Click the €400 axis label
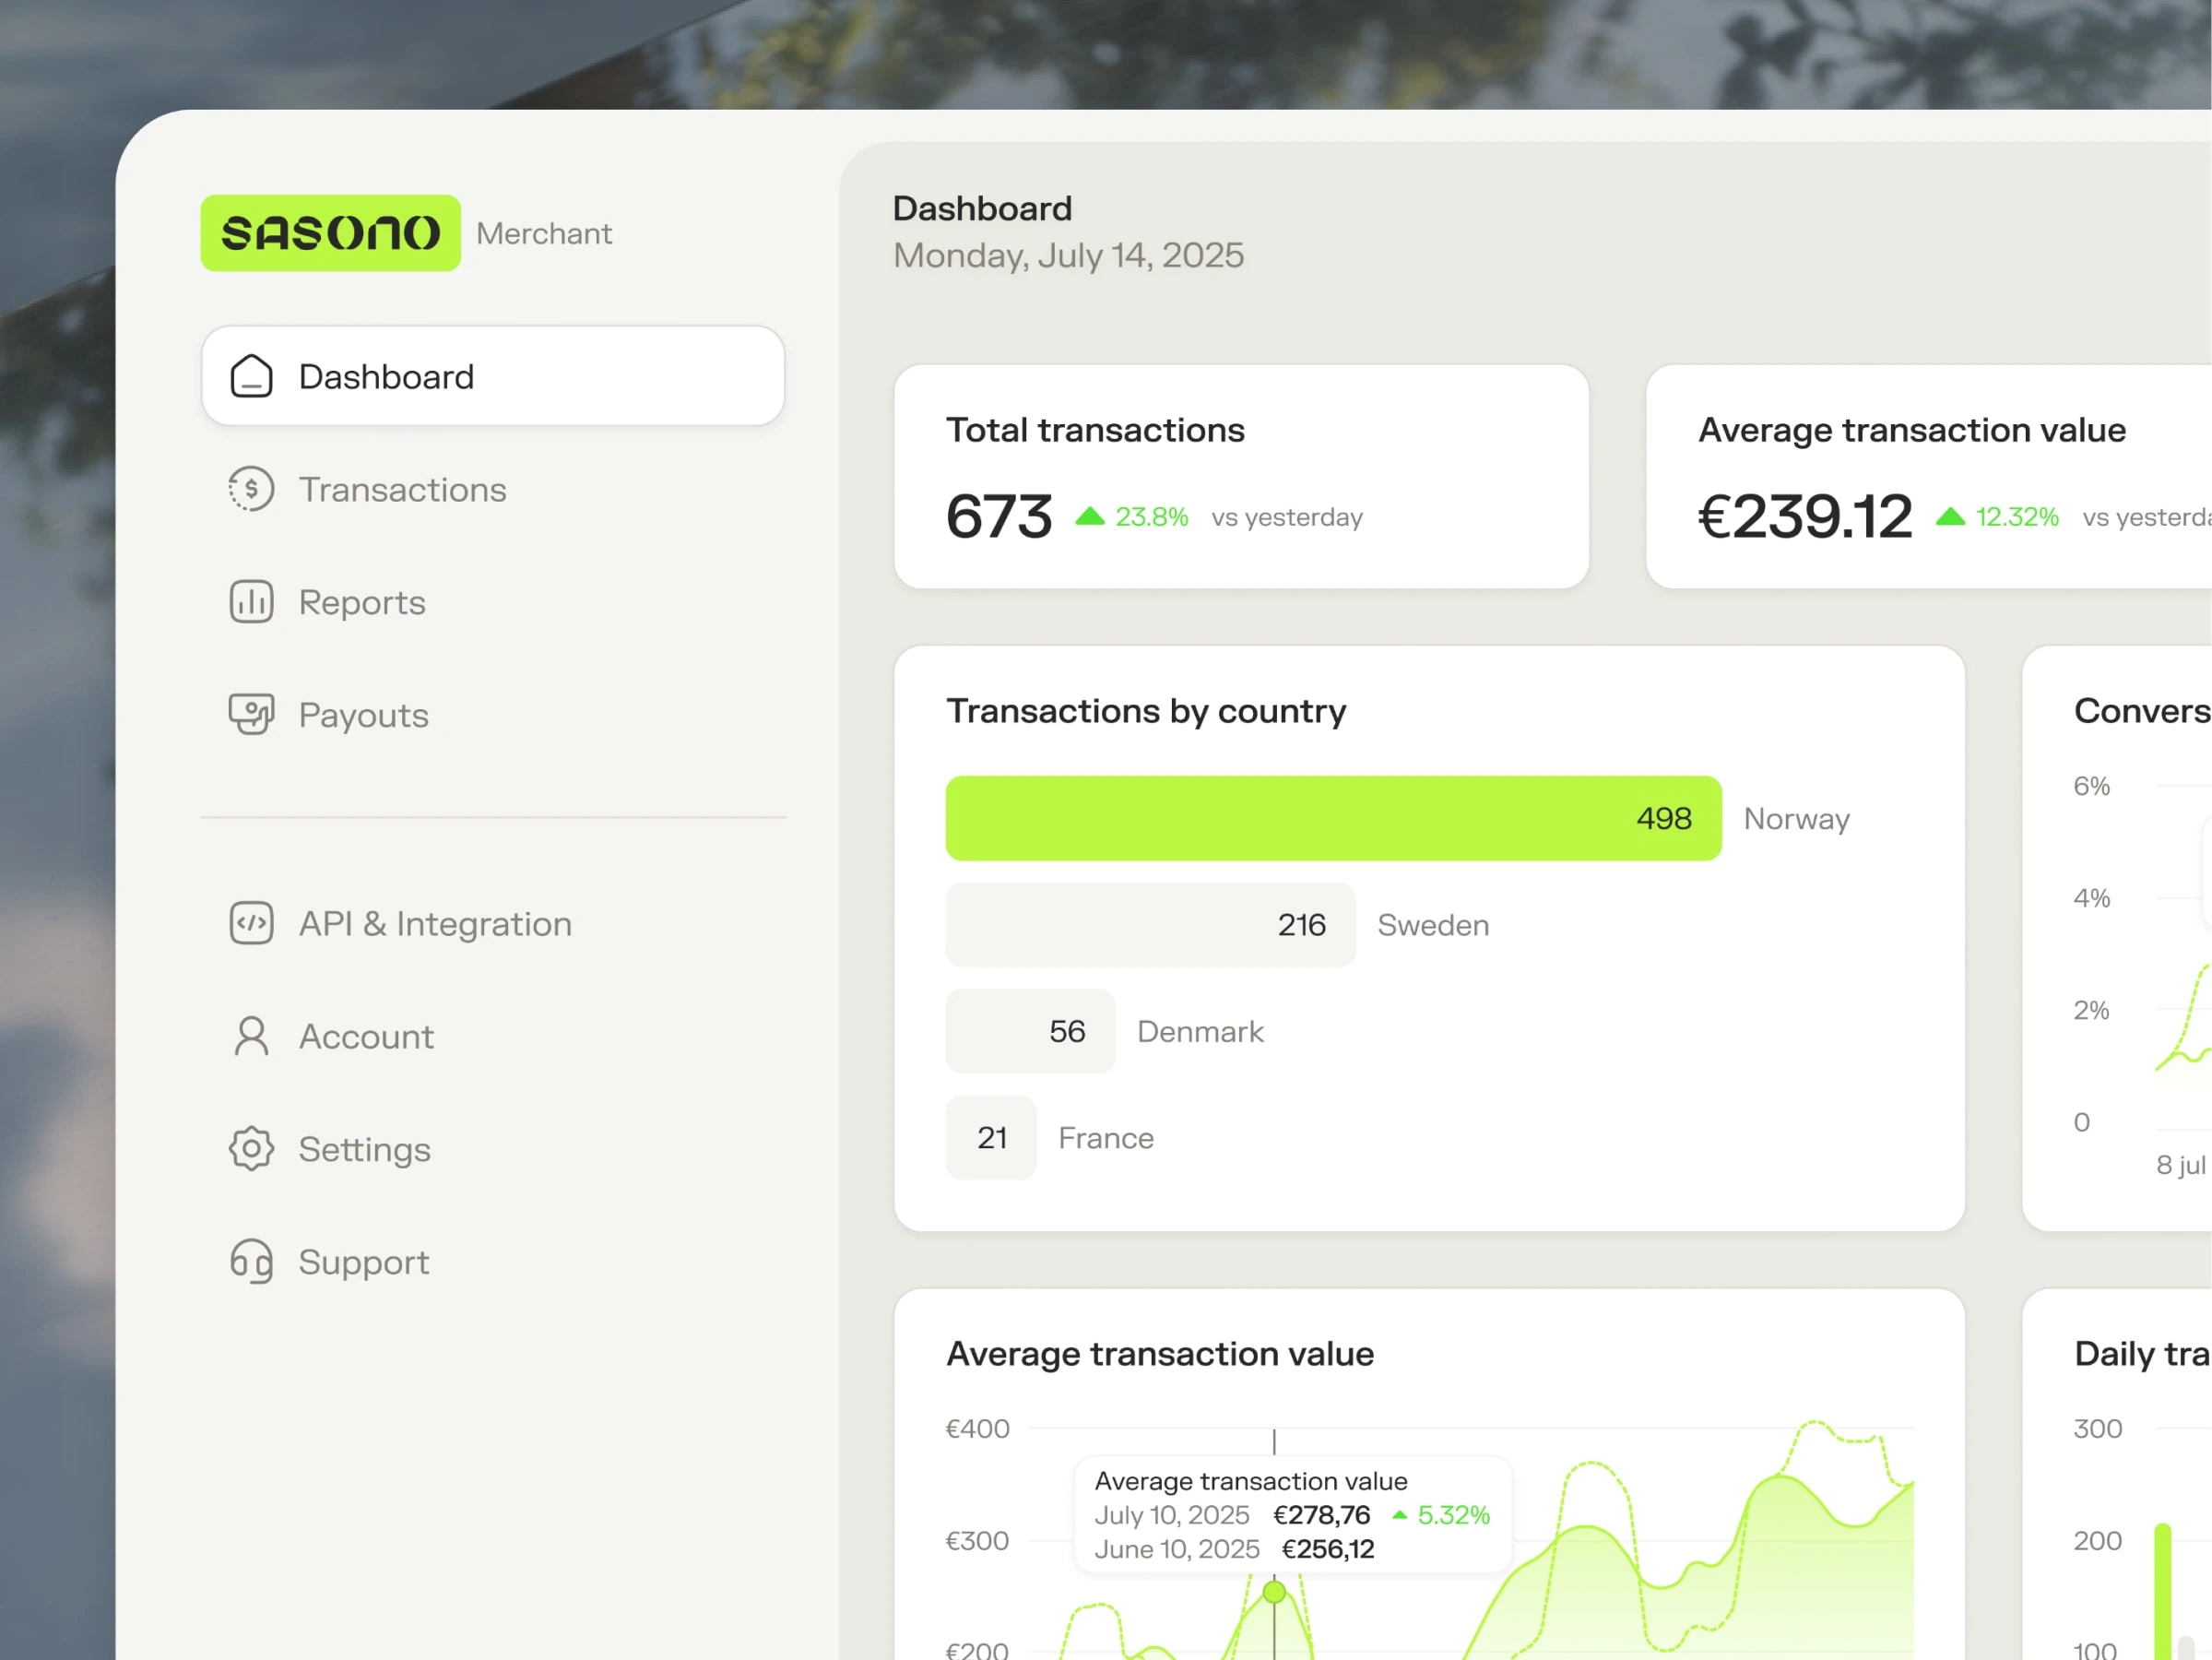This screenshot has height=1660, width=2212. pyautogui.click(x=977, y=1428)
